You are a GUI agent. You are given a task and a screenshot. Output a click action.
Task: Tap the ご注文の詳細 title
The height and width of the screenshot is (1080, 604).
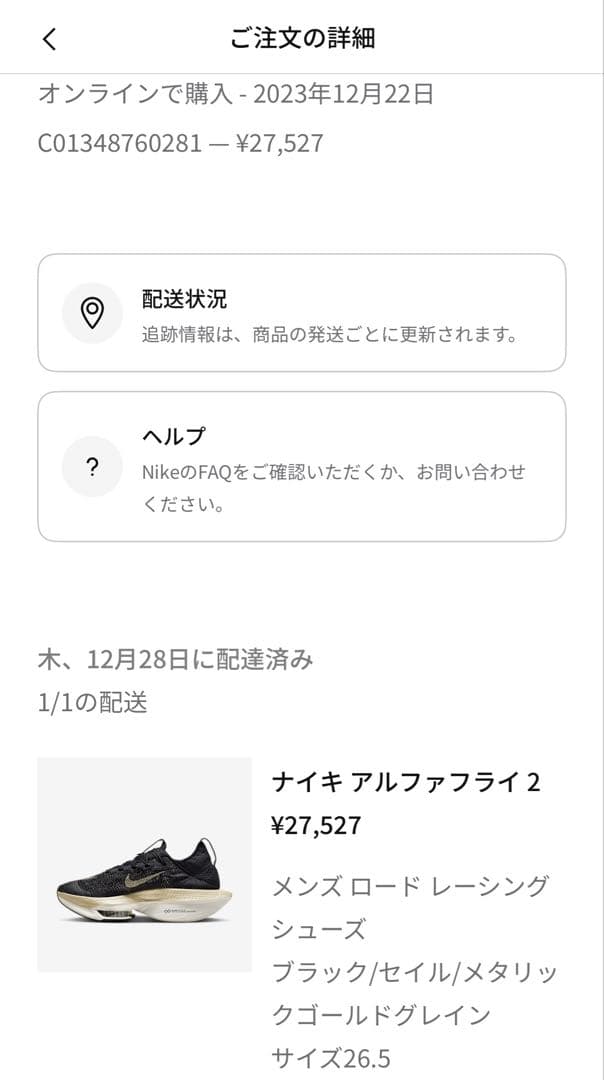302,39
